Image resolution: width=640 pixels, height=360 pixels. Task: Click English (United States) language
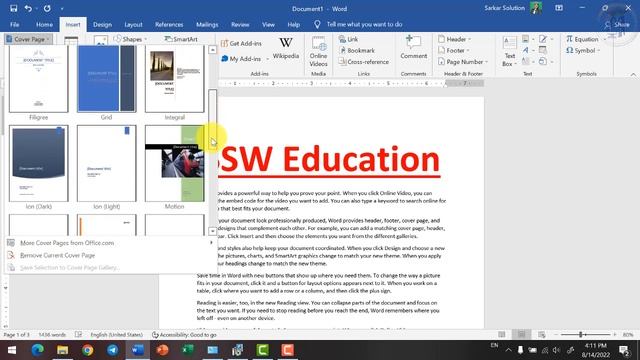tap(117, 335)
